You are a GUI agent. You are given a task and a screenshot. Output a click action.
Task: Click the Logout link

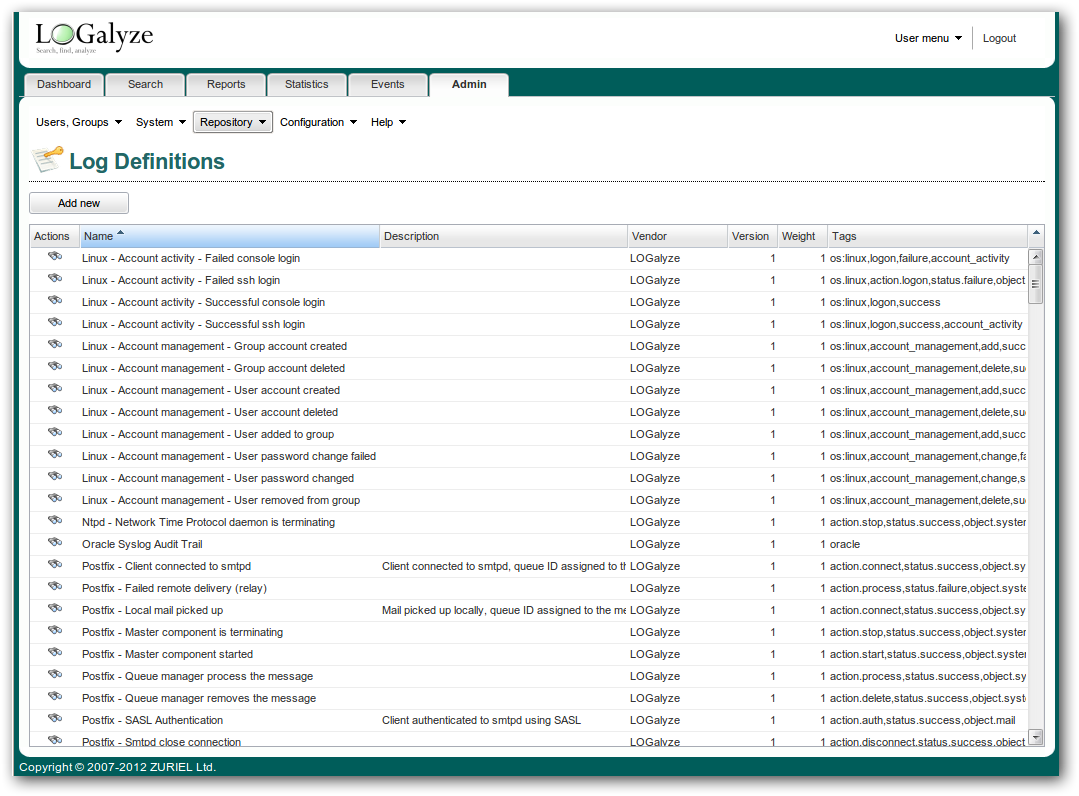(999, 39)
